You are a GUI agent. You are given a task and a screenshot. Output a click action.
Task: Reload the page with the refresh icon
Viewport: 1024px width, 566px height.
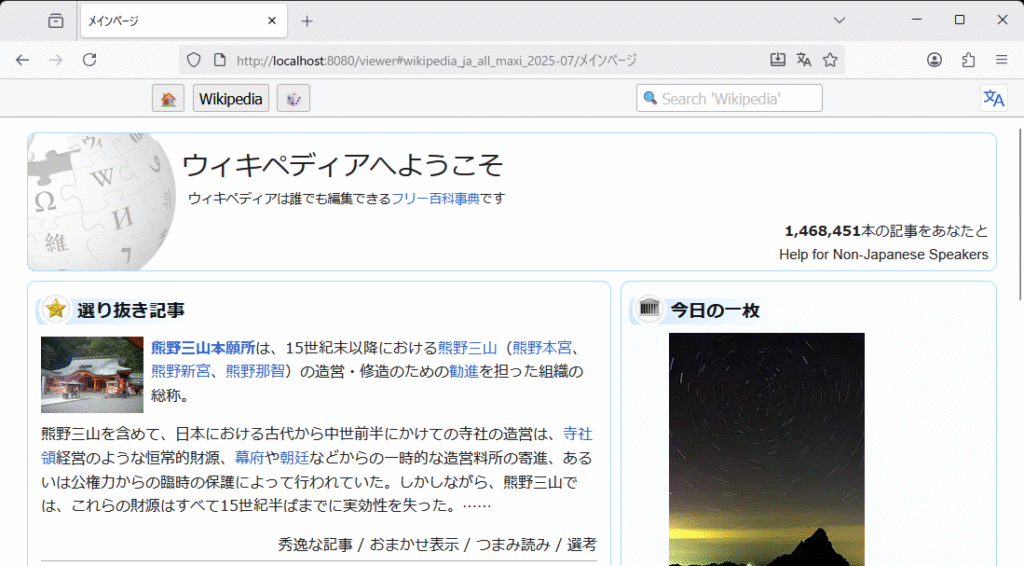(89, 60)
